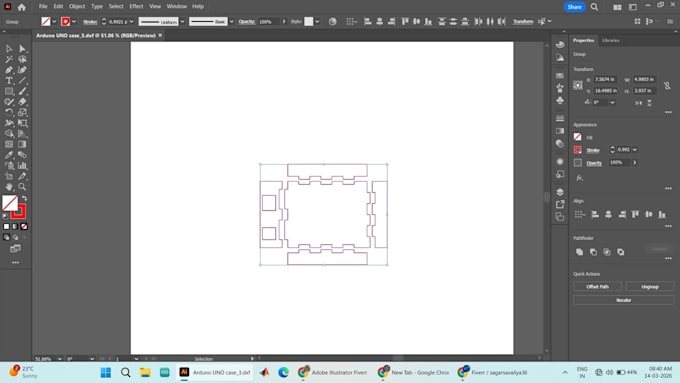Image resolution: width=680 pixels, height=383 pixels.
Task: Reset default fill and stroke
Action: click(x=5, y=216)
